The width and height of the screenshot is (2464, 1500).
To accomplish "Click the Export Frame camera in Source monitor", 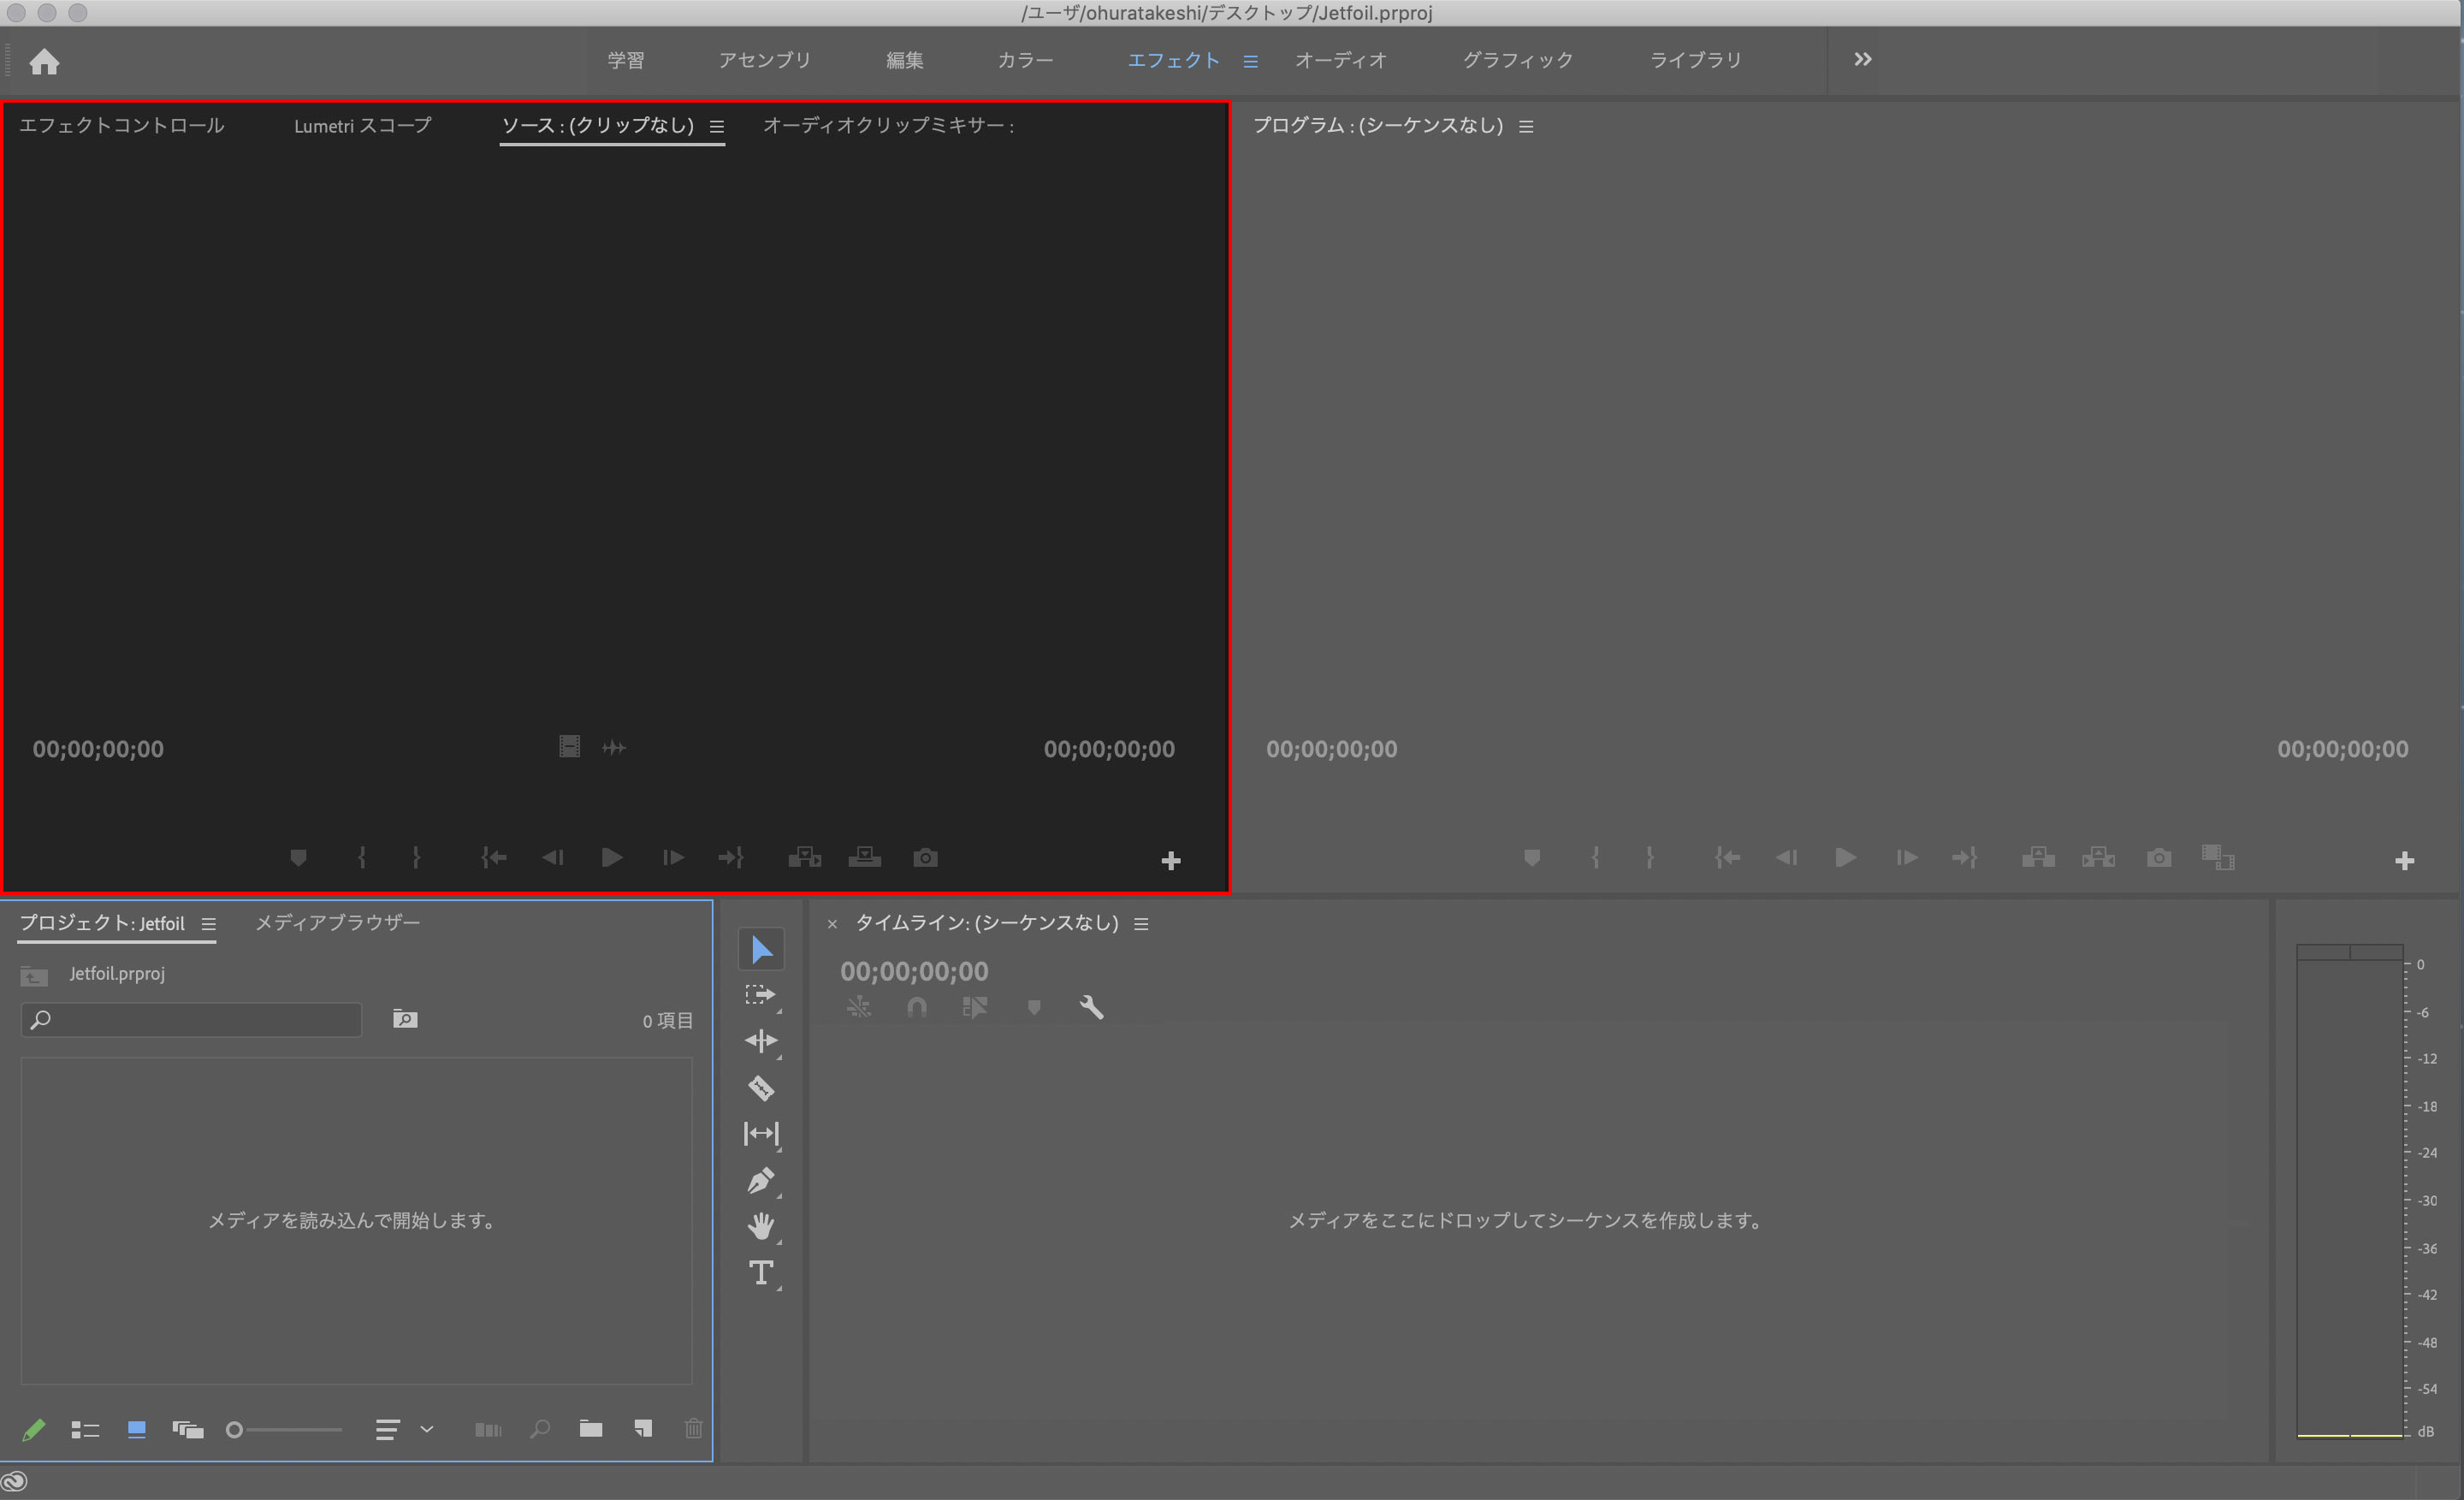I will [x=925, y=858].
